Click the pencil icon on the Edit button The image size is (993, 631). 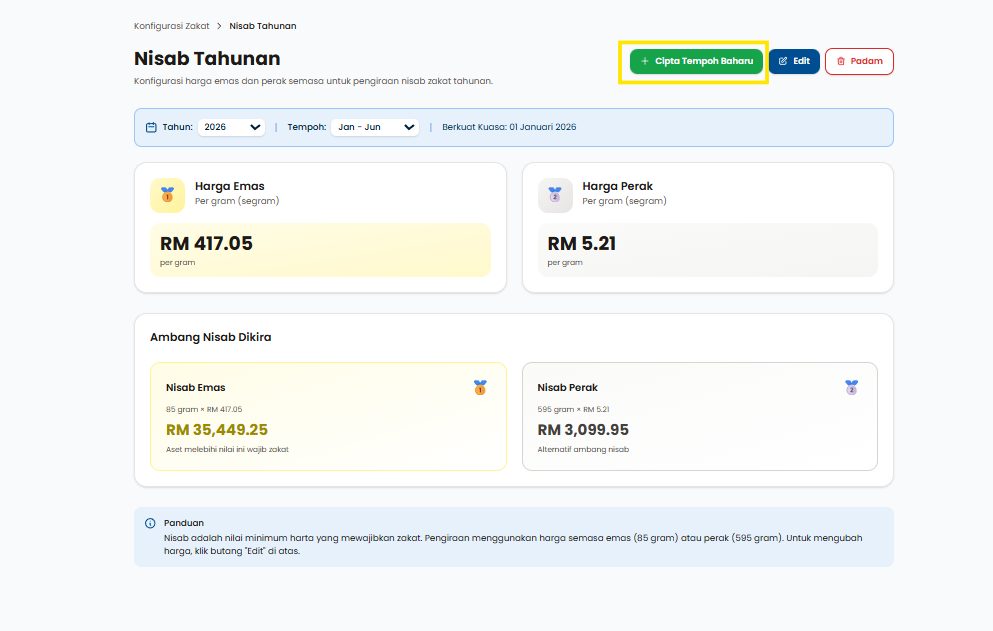click(x=783, y=61)
